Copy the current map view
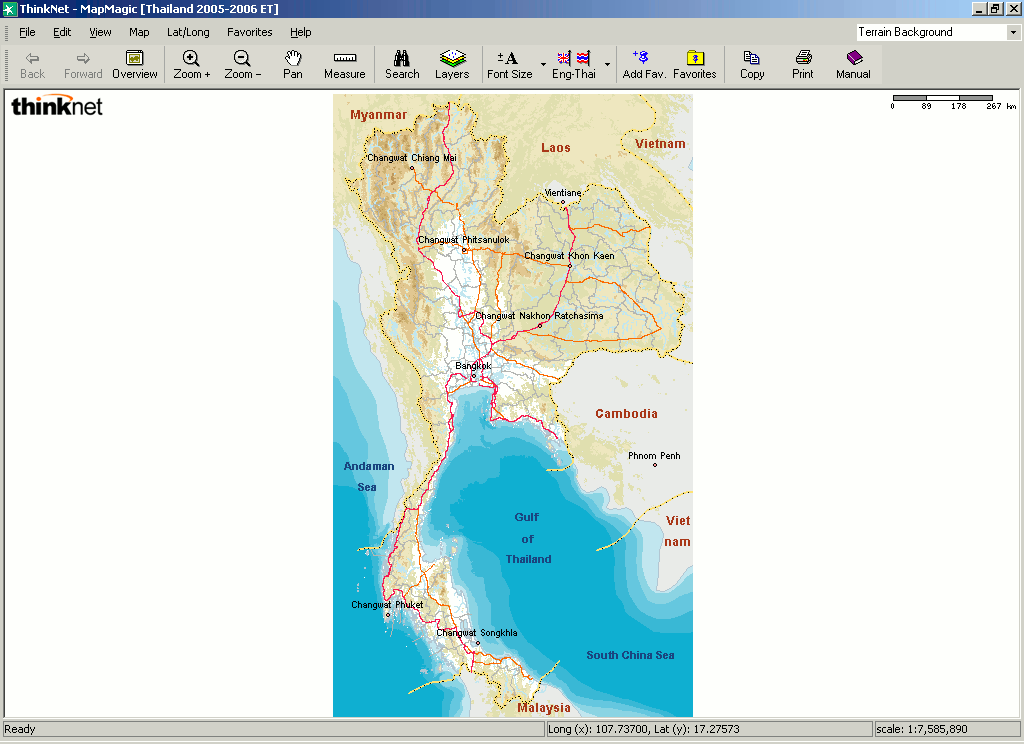 [x=752, y=64]
